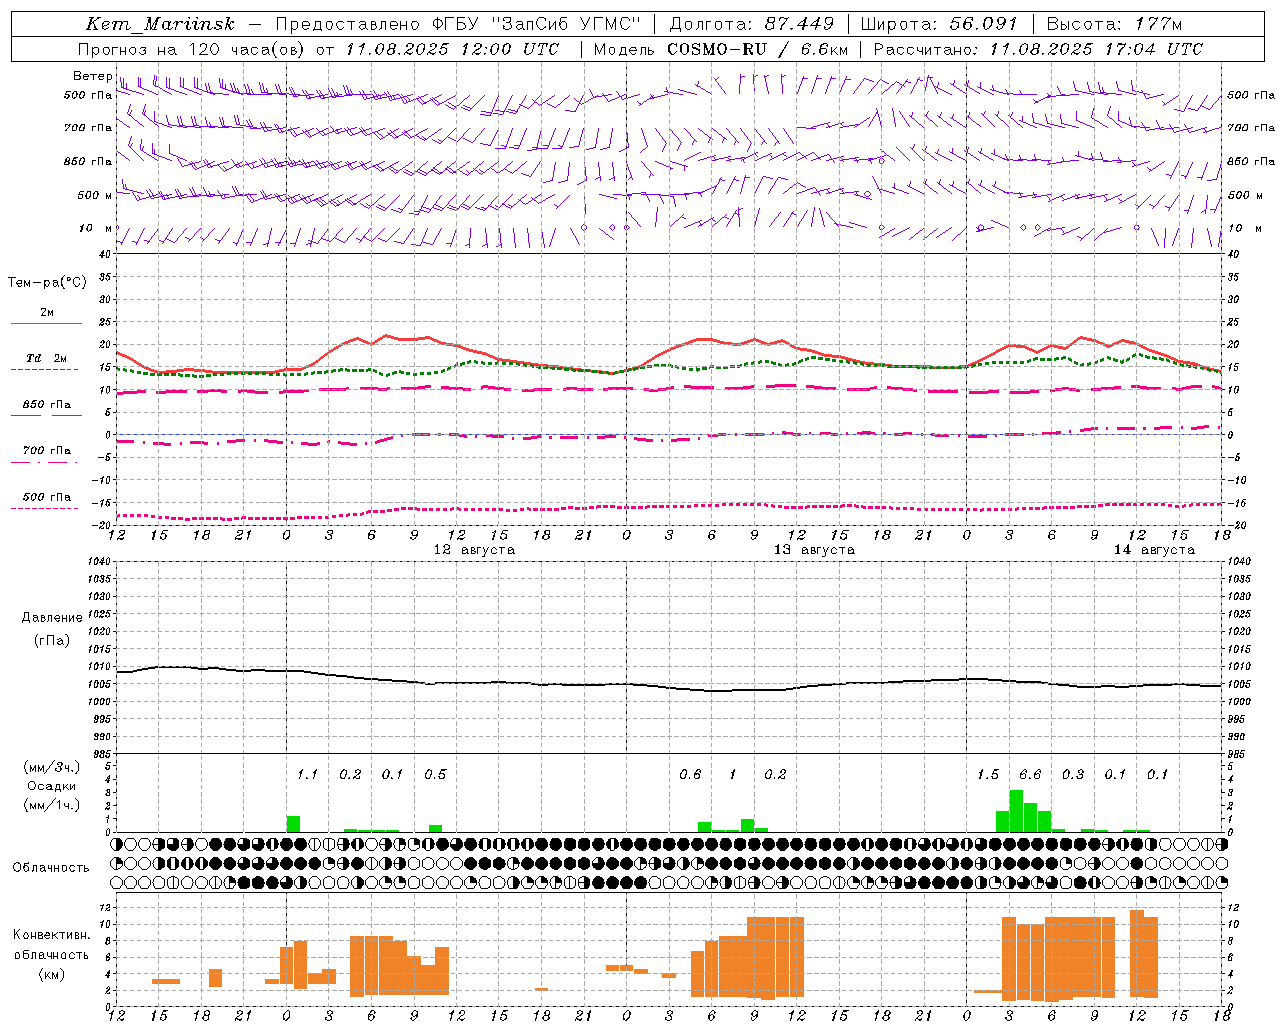Click the 'Давление' pressure panel label

(52, 618)
